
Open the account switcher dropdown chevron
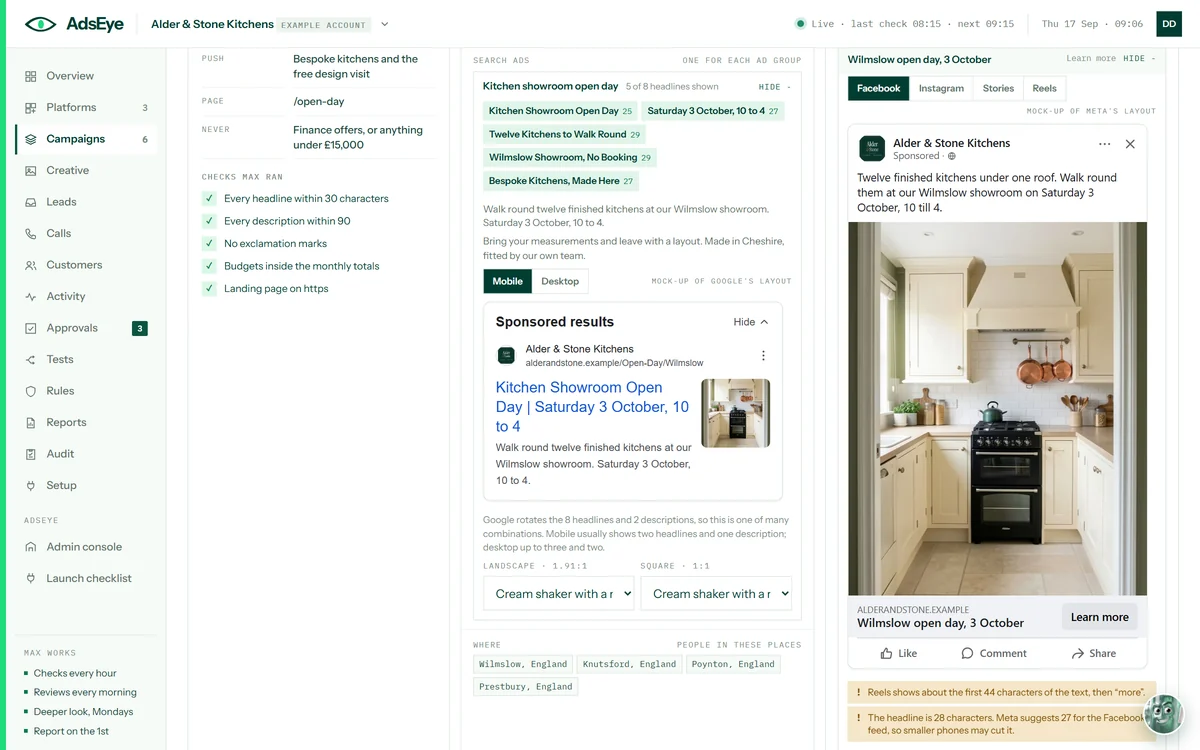(385, 24)
